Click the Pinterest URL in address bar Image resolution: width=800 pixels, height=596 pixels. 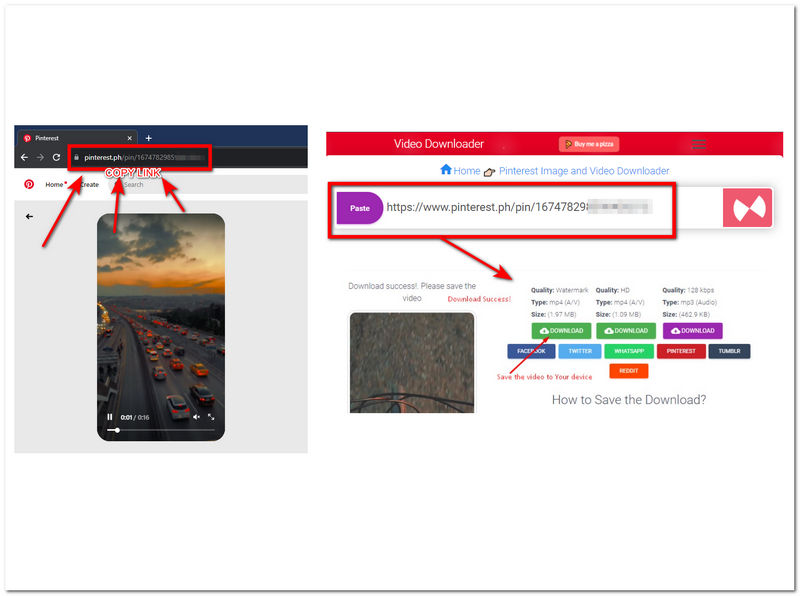(140, 158)
